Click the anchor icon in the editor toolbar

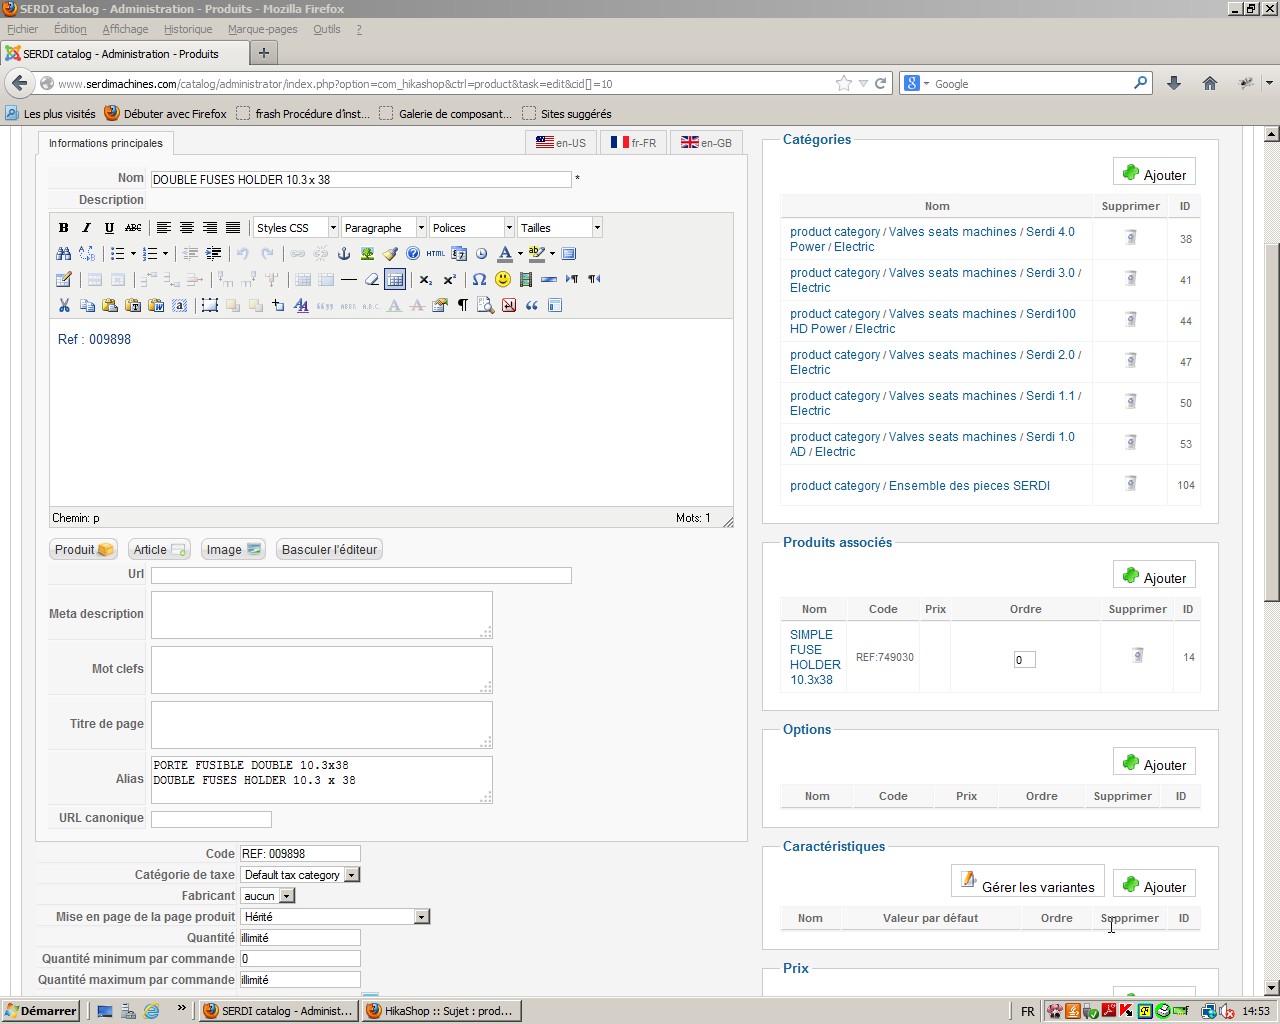click(x=344, y=253)
